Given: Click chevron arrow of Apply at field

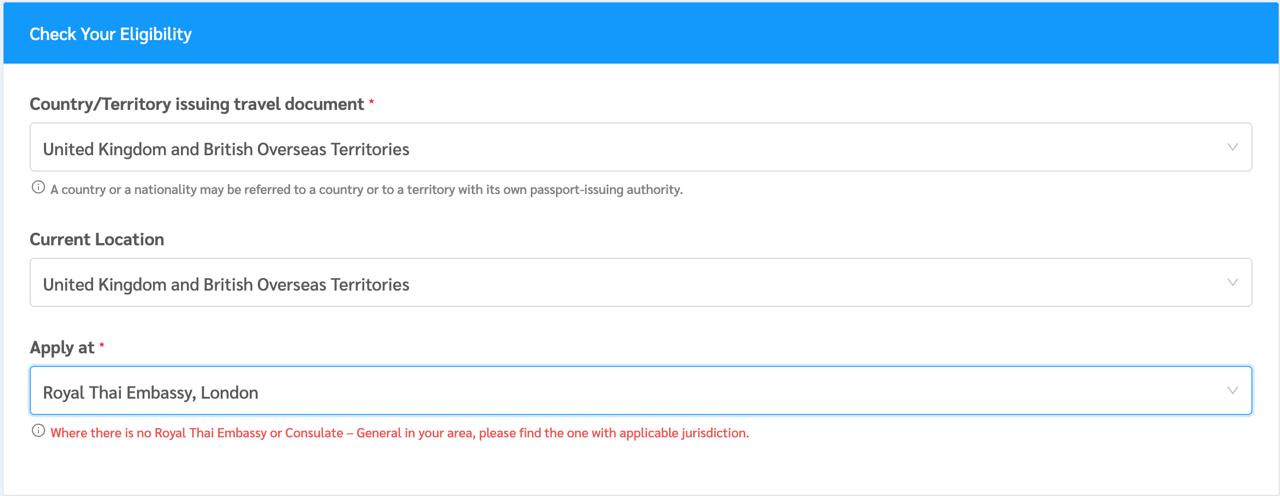Looking at the screenshot, I should coord(1232,391).
